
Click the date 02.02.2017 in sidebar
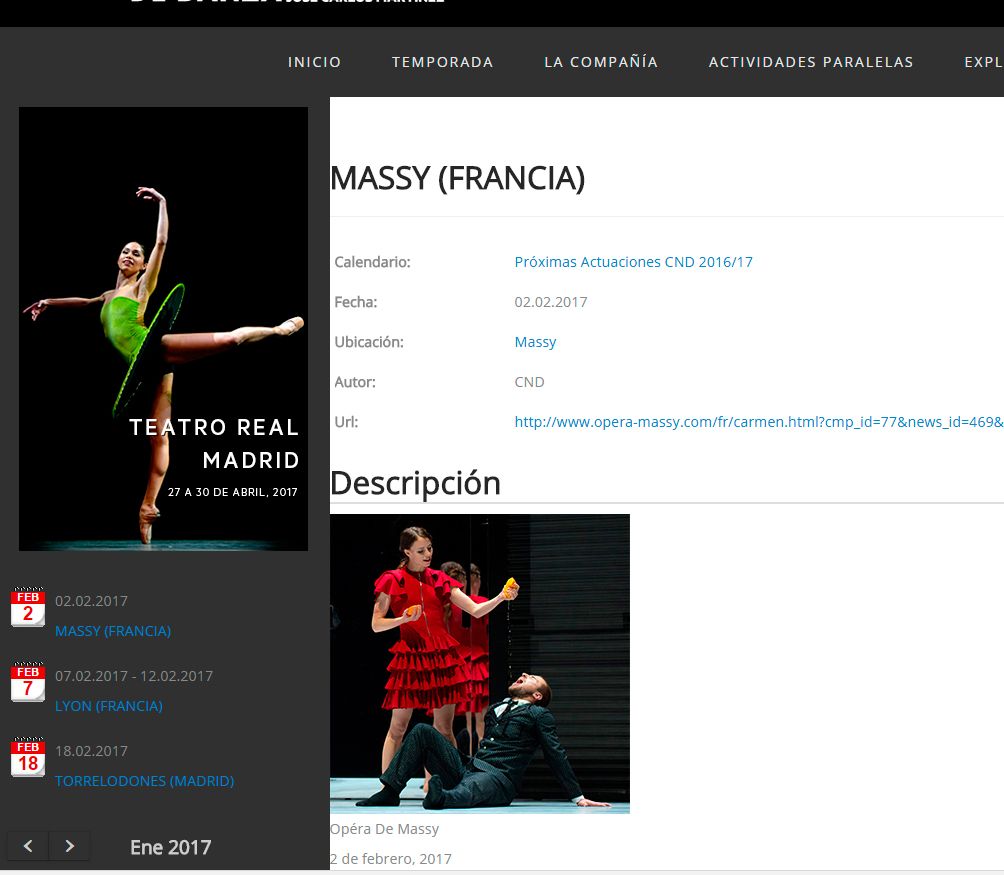(x=92, y=601)
